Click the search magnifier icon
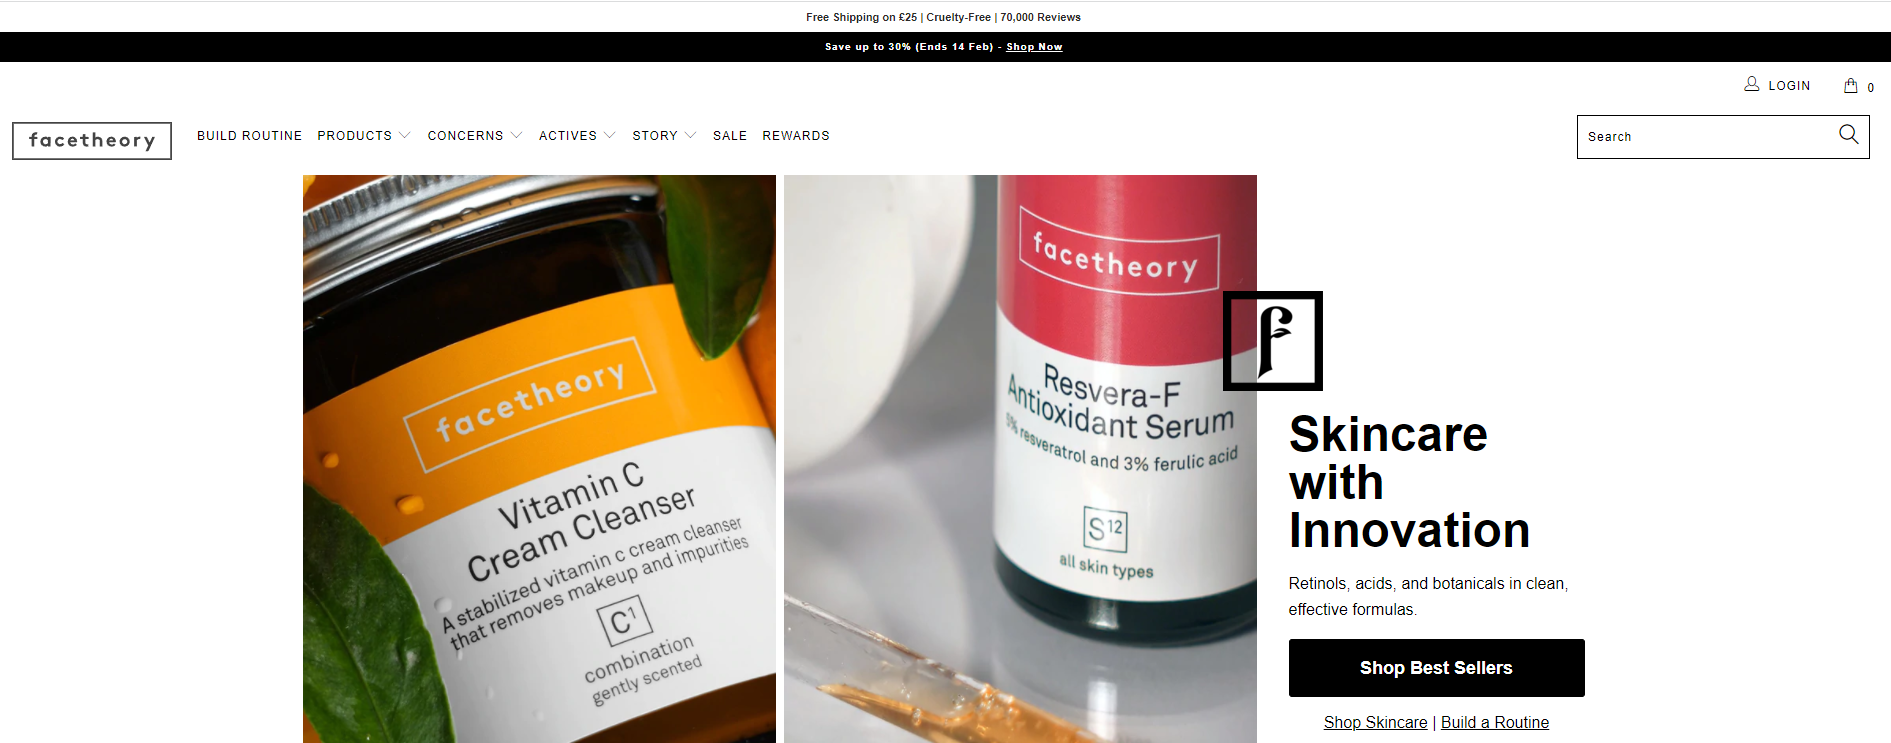This screenshot has height=743, width=1891. [1848, 134]
